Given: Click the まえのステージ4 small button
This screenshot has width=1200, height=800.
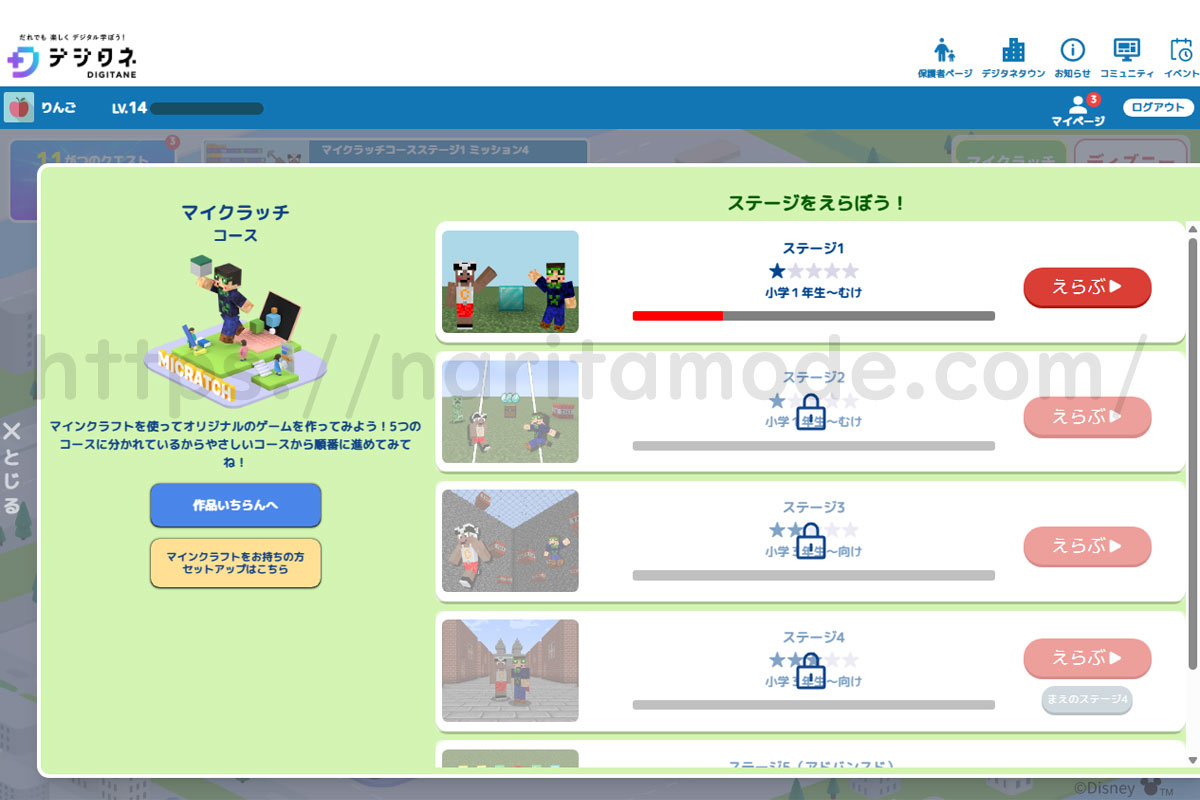Looking at the screenshot, I should click(1087, 700).
